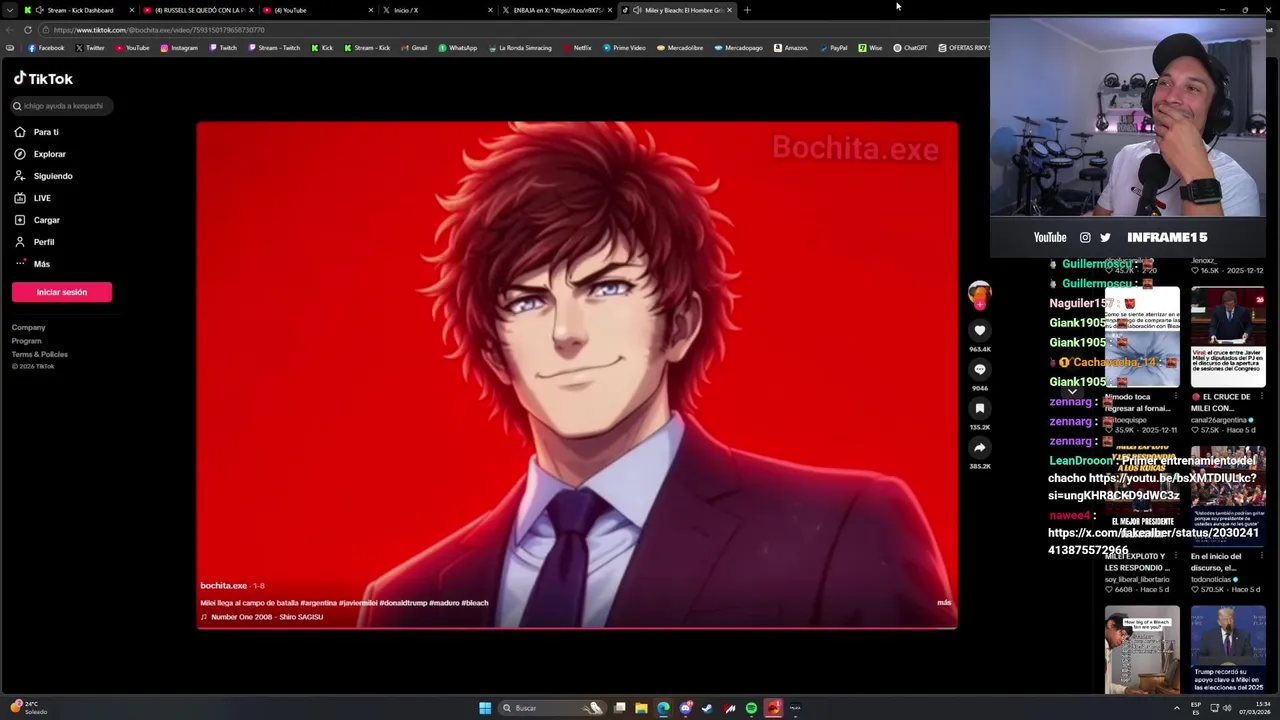
Task: Open the WhatsApp bookmark
Action: pyautogui.click(x=458, y=48)
